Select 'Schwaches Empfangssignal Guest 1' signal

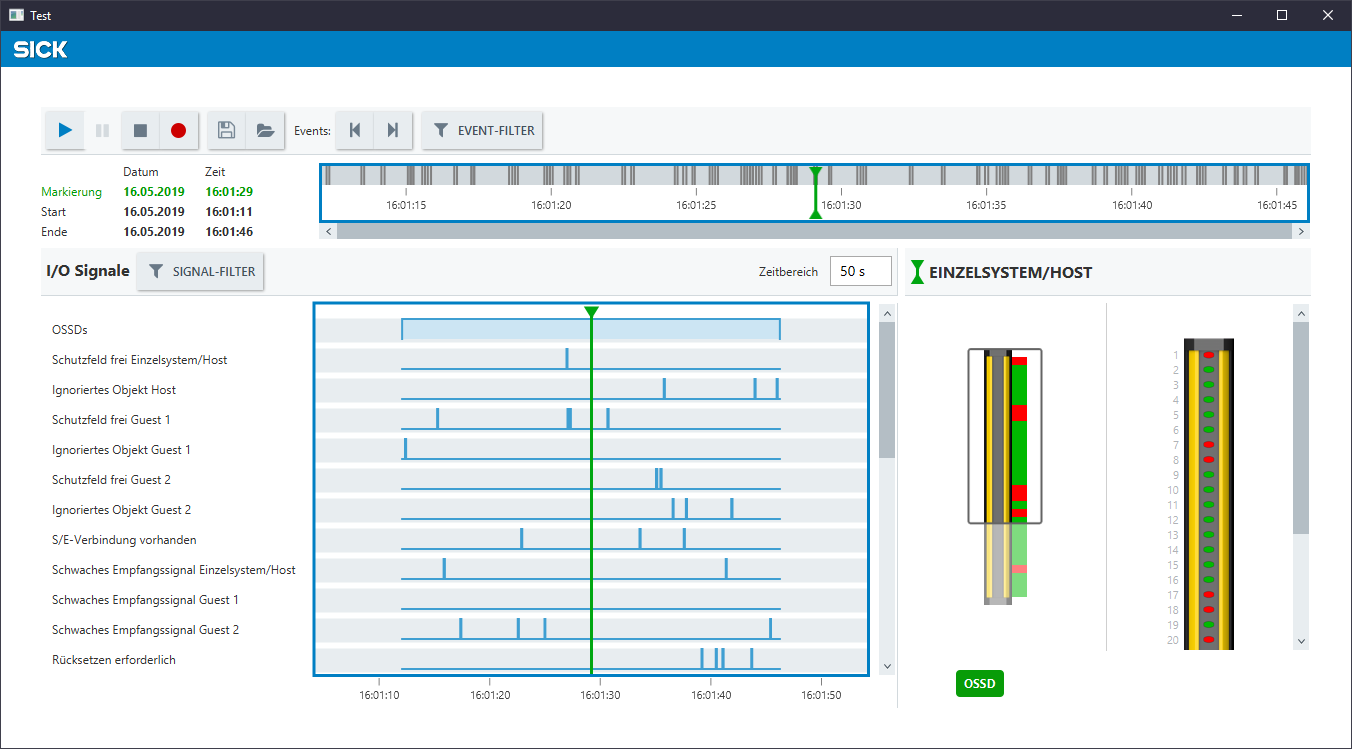tap(145, 600)
